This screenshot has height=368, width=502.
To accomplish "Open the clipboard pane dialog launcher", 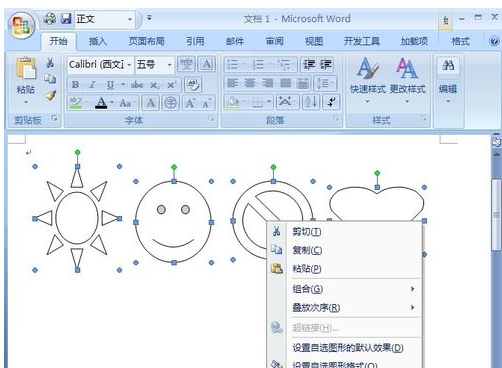I will [55, 118].
